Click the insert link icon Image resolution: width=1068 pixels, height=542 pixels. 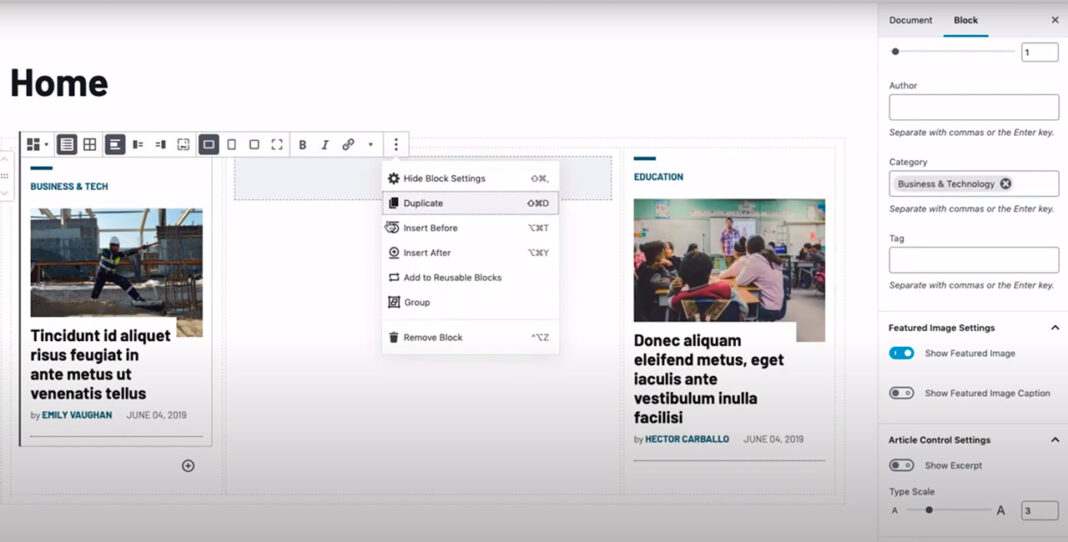(x=348, y=145)
